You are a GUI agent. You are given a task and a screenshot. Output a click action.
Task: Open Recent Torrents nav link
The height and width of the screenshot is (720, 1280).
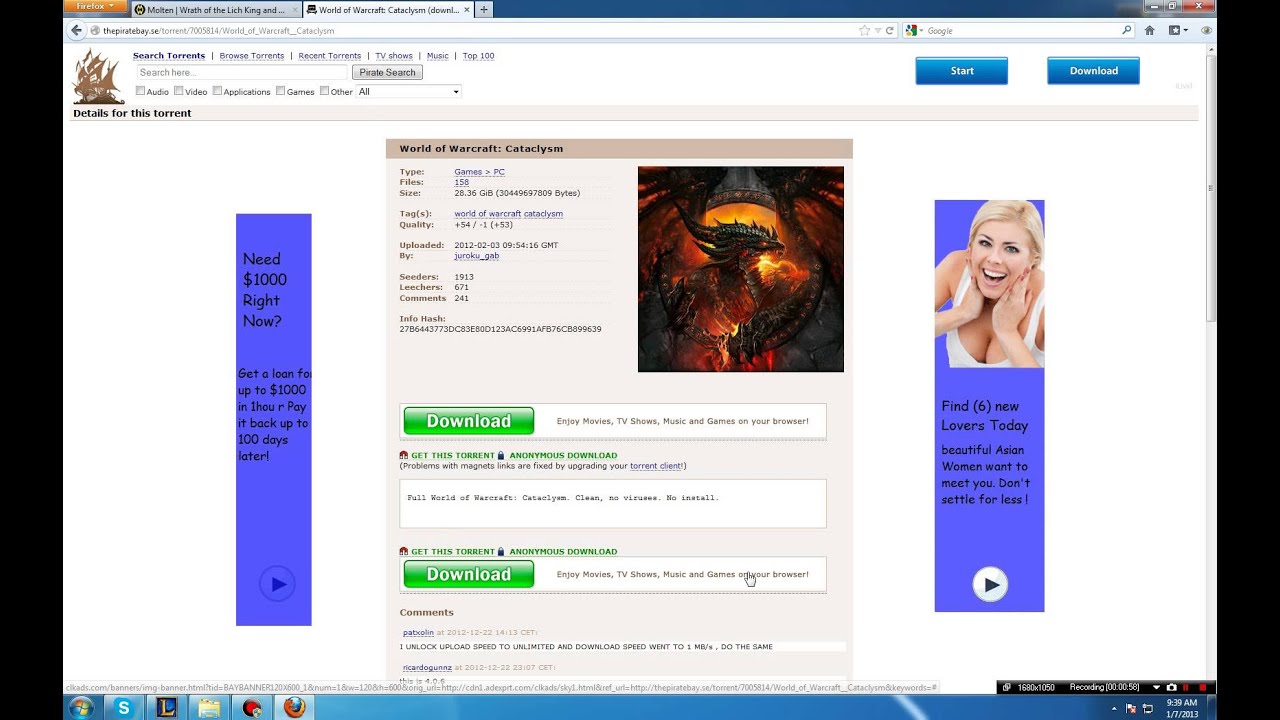point(330,56)
